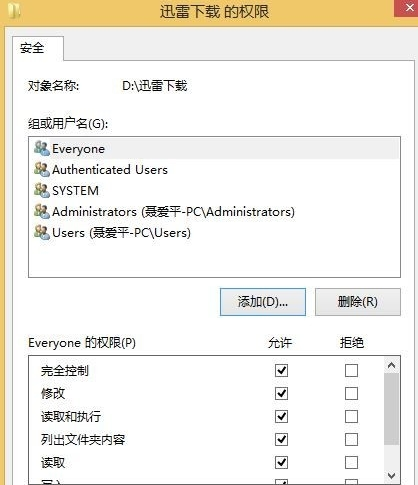The image size is (418, 485).
Task: Click permissions list scroll-down arrow
Action: 391,475
